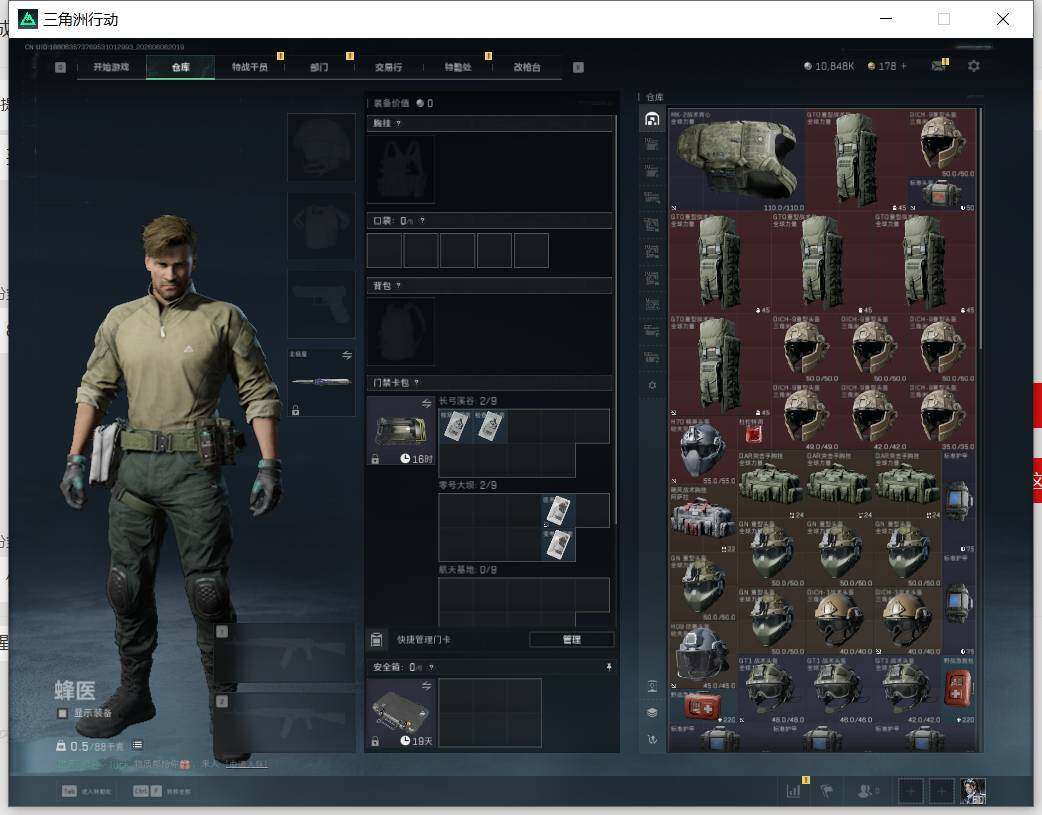Select the H70 helmet in warehouse

coord(703,451)
